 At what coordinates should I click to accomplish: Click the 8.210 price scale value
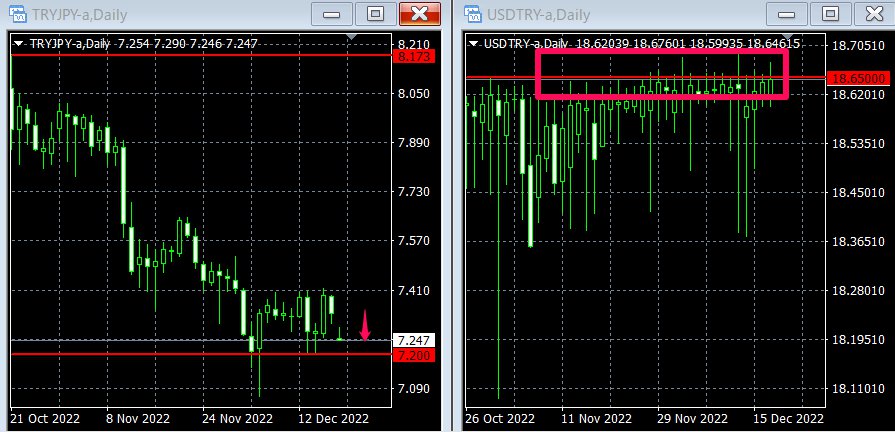tap(414, 43)
